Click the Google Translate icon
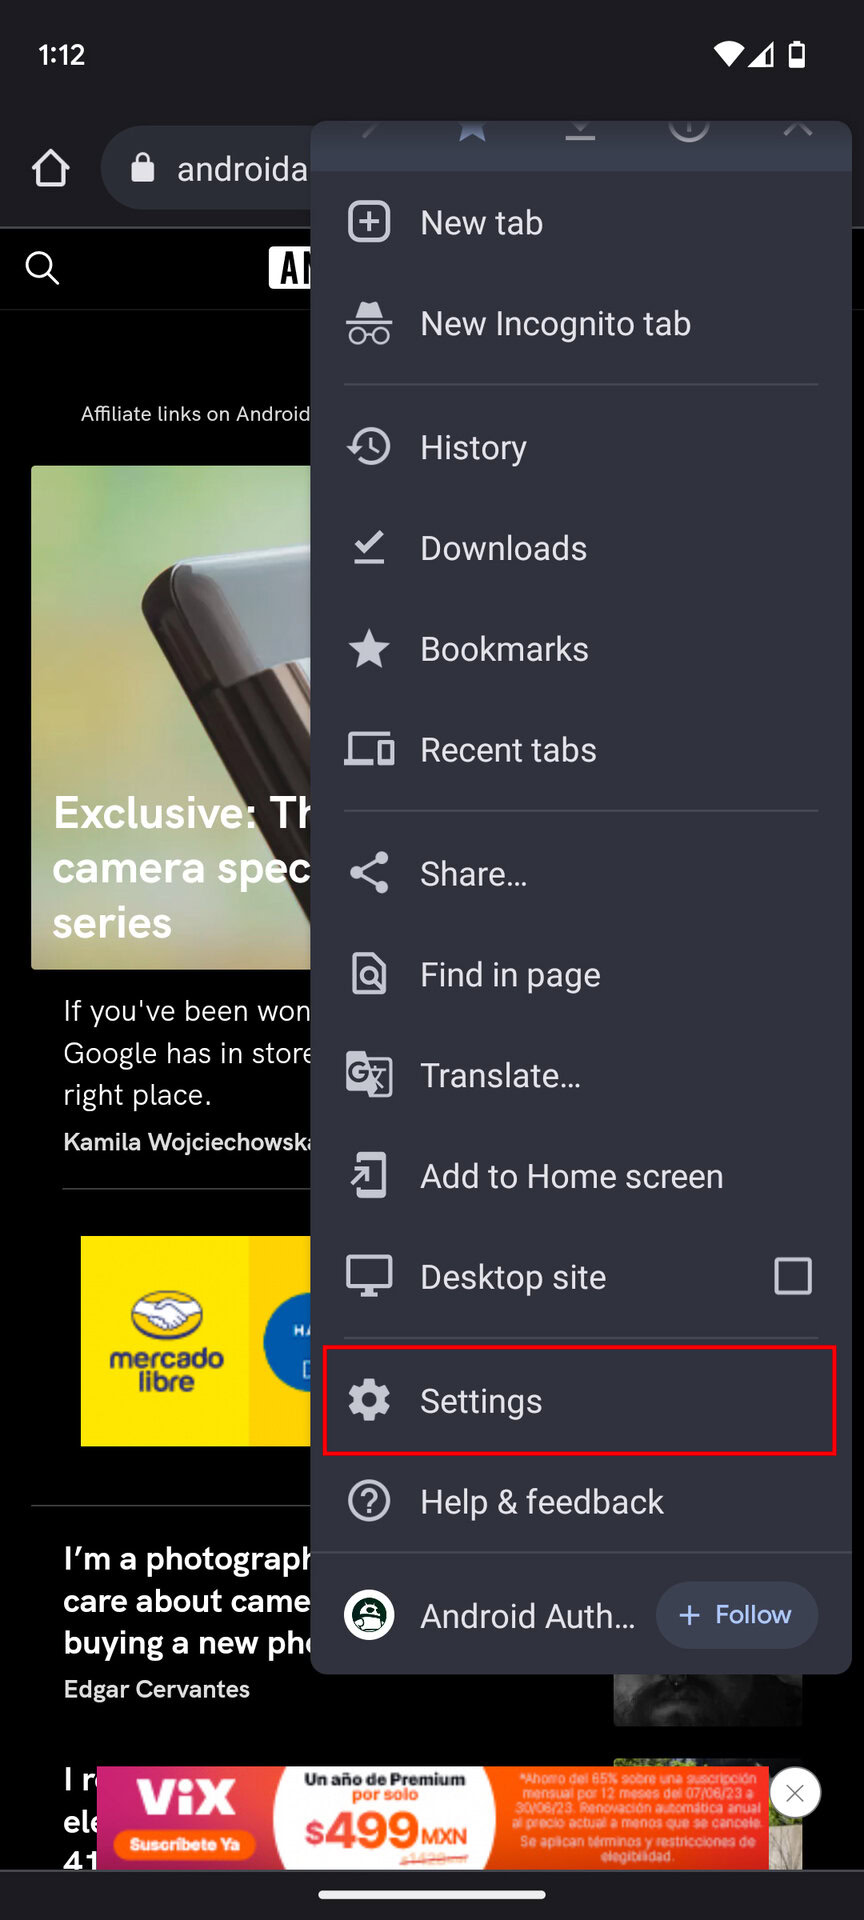This screenshot has width=864, height=1920. (369, 1075)
